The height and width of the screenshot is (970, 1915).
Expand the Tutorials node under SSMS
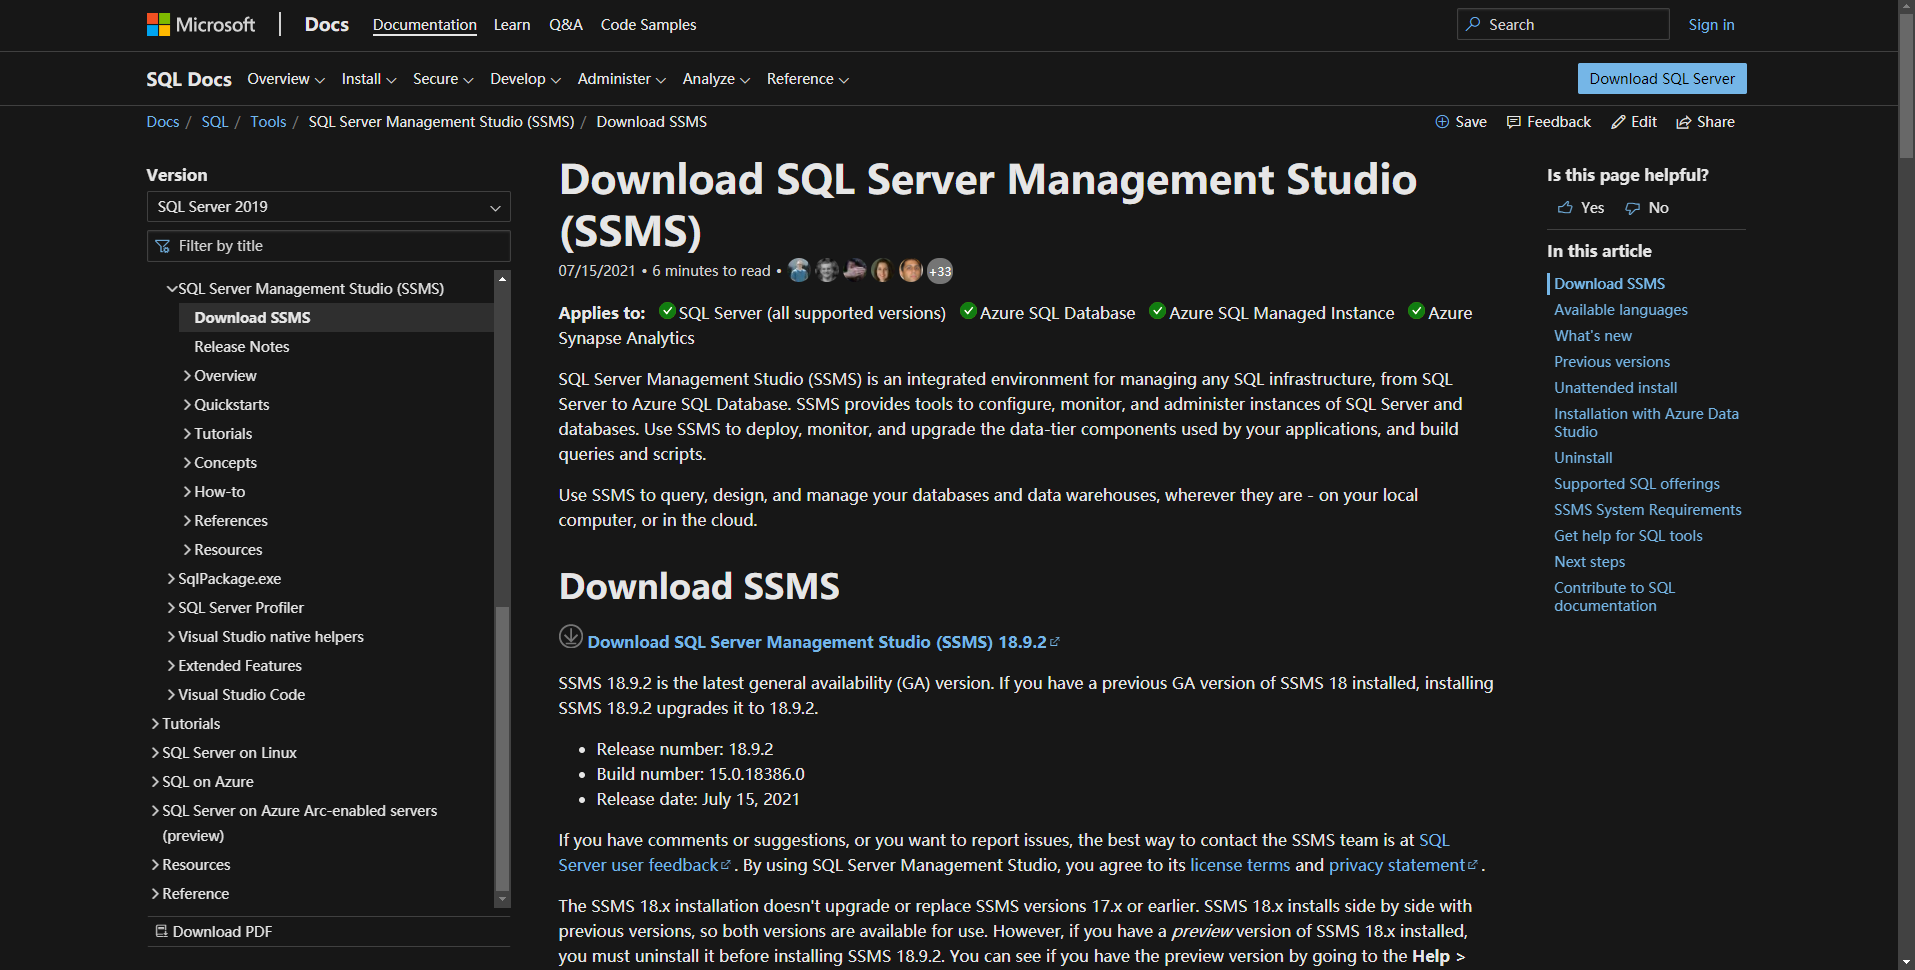(187, 434)
